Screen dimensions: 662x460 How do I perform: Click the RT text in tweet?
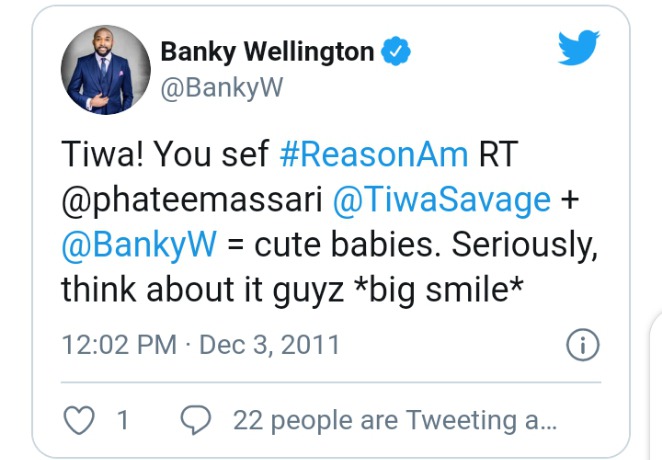pos(498,154)
